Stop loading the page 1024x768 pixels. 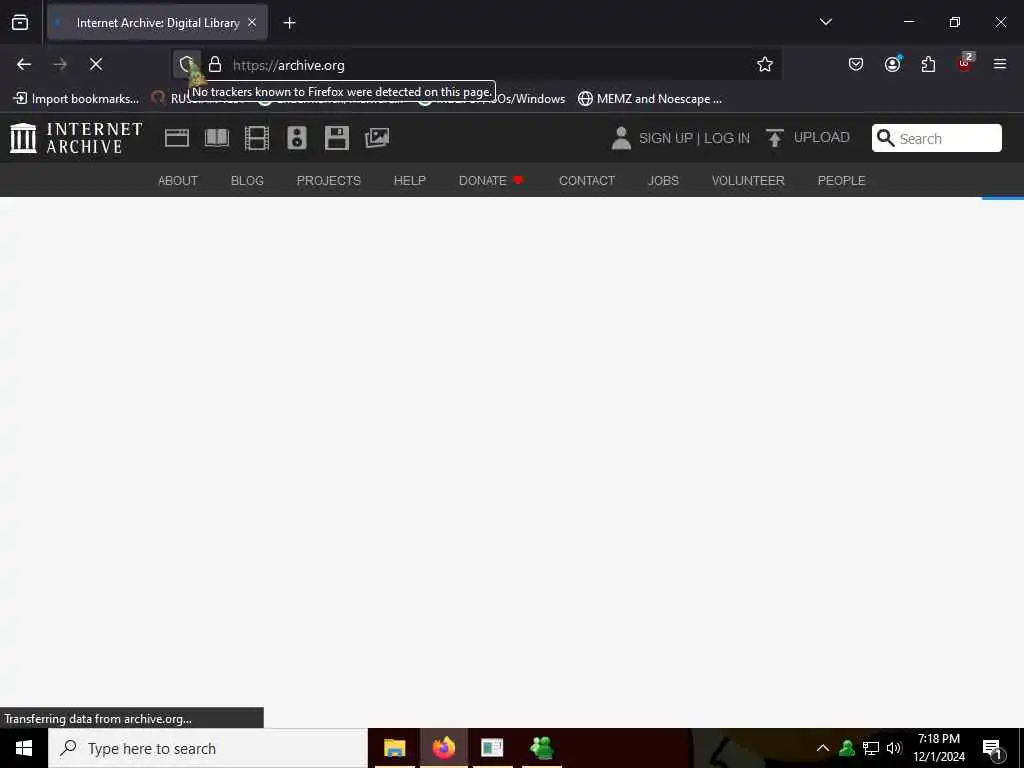point(96,64)
